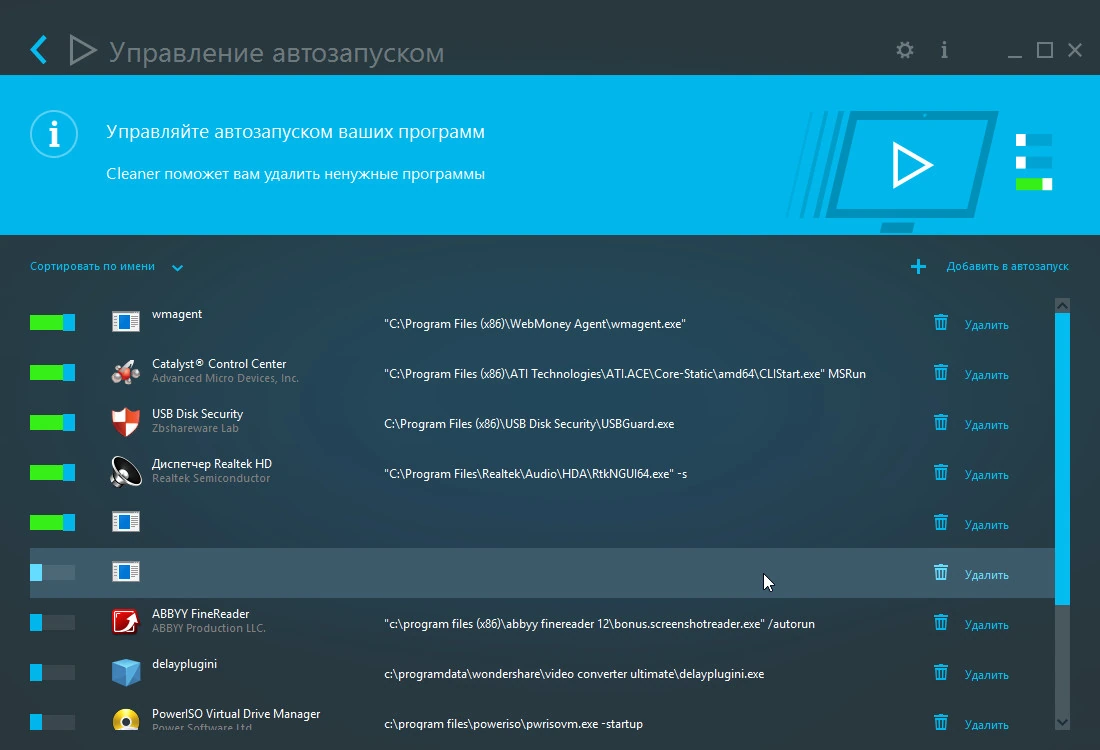Turn off USB Disk Security autostart toggle
The image size is (1100, 750).
coord(53,422)
